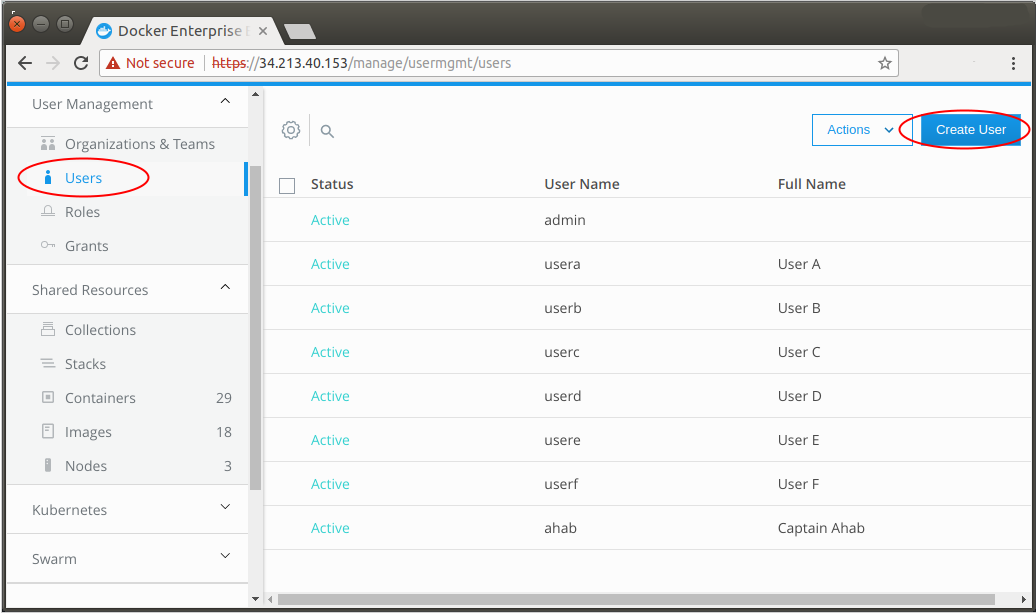Expand the Swarm section
The width and height of the screenshot is (1036, 613).
(x=225, y=558)
